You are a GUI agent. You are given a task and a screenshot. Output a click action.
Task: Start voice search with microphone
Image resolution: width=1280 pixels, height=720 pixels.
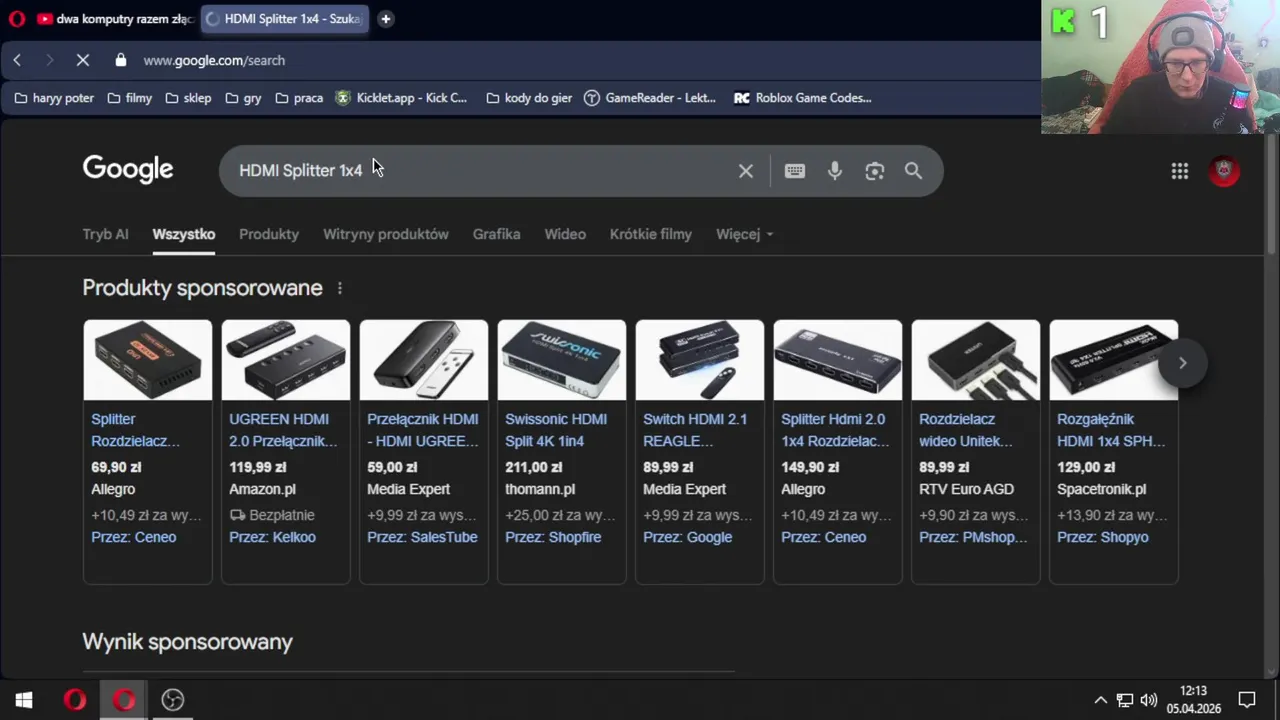[835, 171]
